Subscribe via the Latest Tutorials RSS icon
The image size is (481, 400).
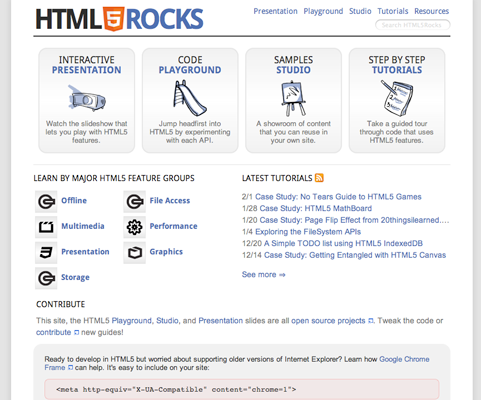[319, 178]
